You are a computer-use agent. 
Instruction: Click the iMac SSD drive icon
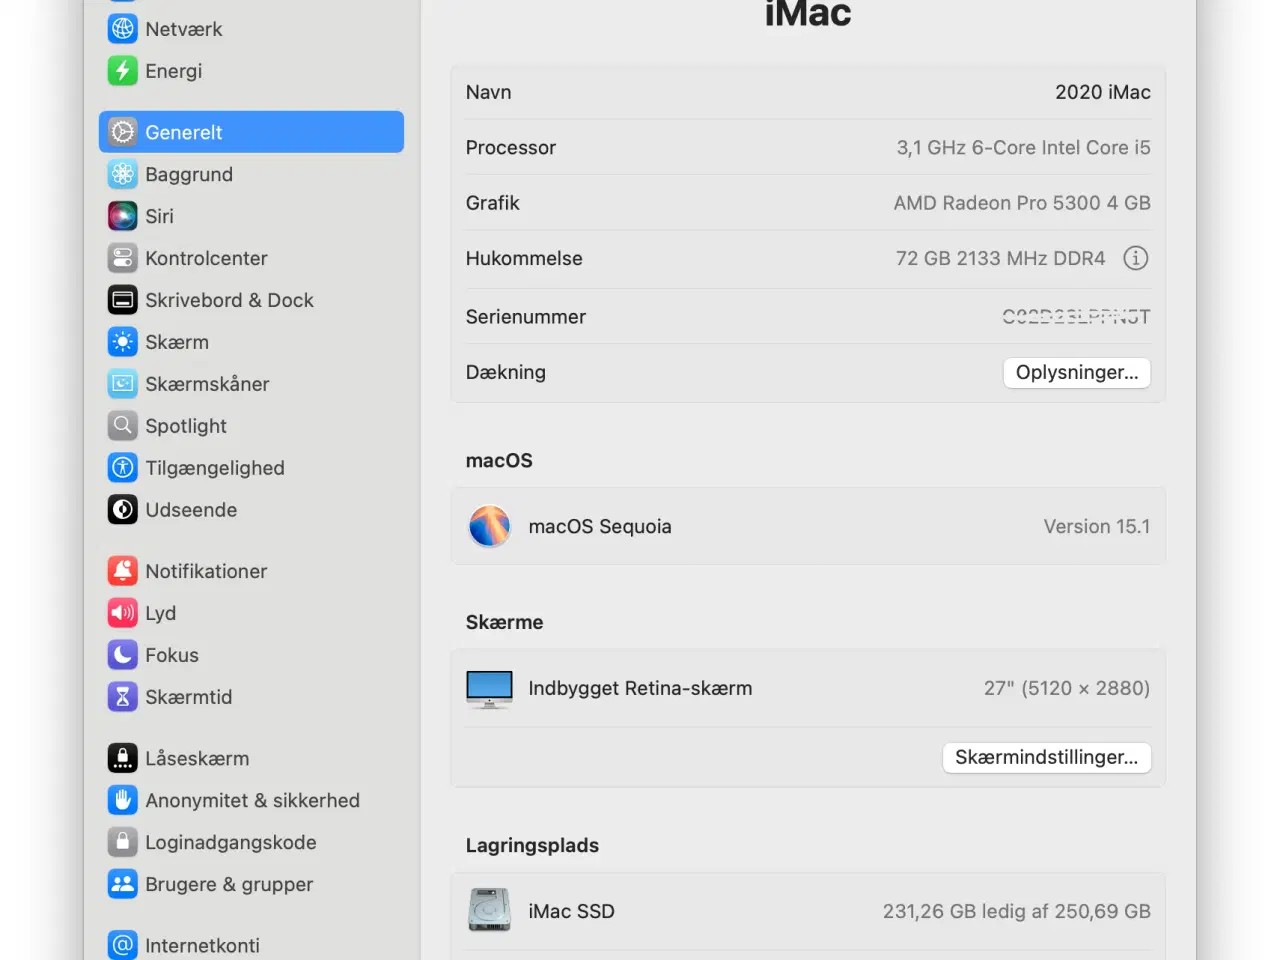tap(490, 910)
